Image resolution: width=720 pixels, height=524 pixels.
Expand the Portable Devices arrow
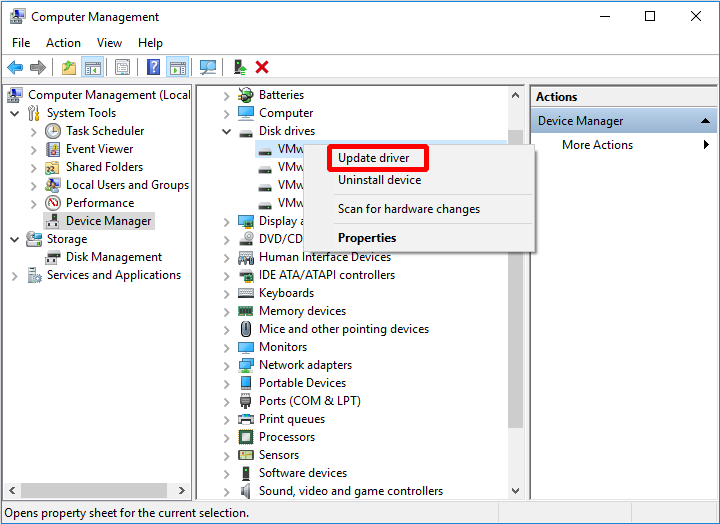pos(226,383)
